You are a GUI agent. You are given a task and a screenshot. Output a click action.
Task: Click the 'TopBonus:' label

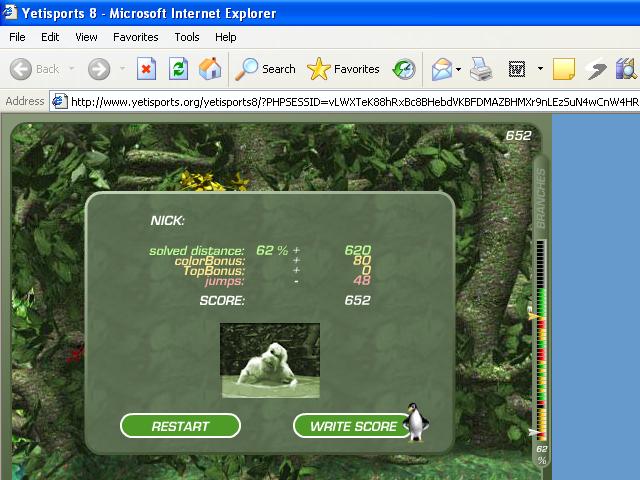(x=214, y=271)
